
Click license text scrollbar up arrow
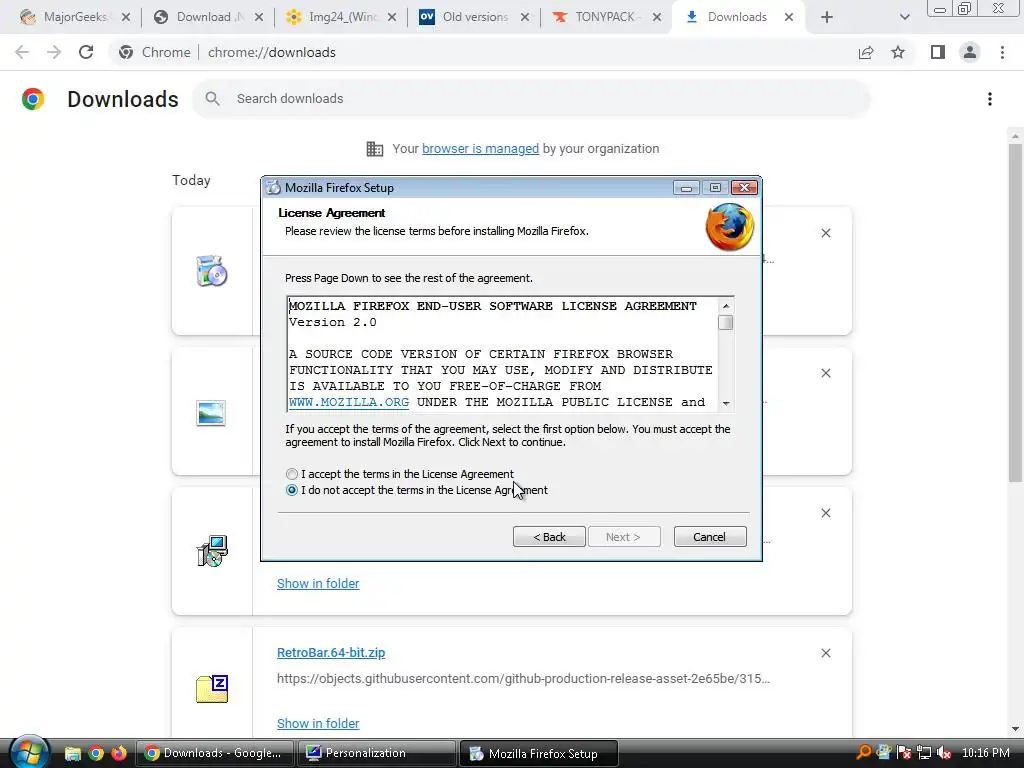[x=726, y=306]
